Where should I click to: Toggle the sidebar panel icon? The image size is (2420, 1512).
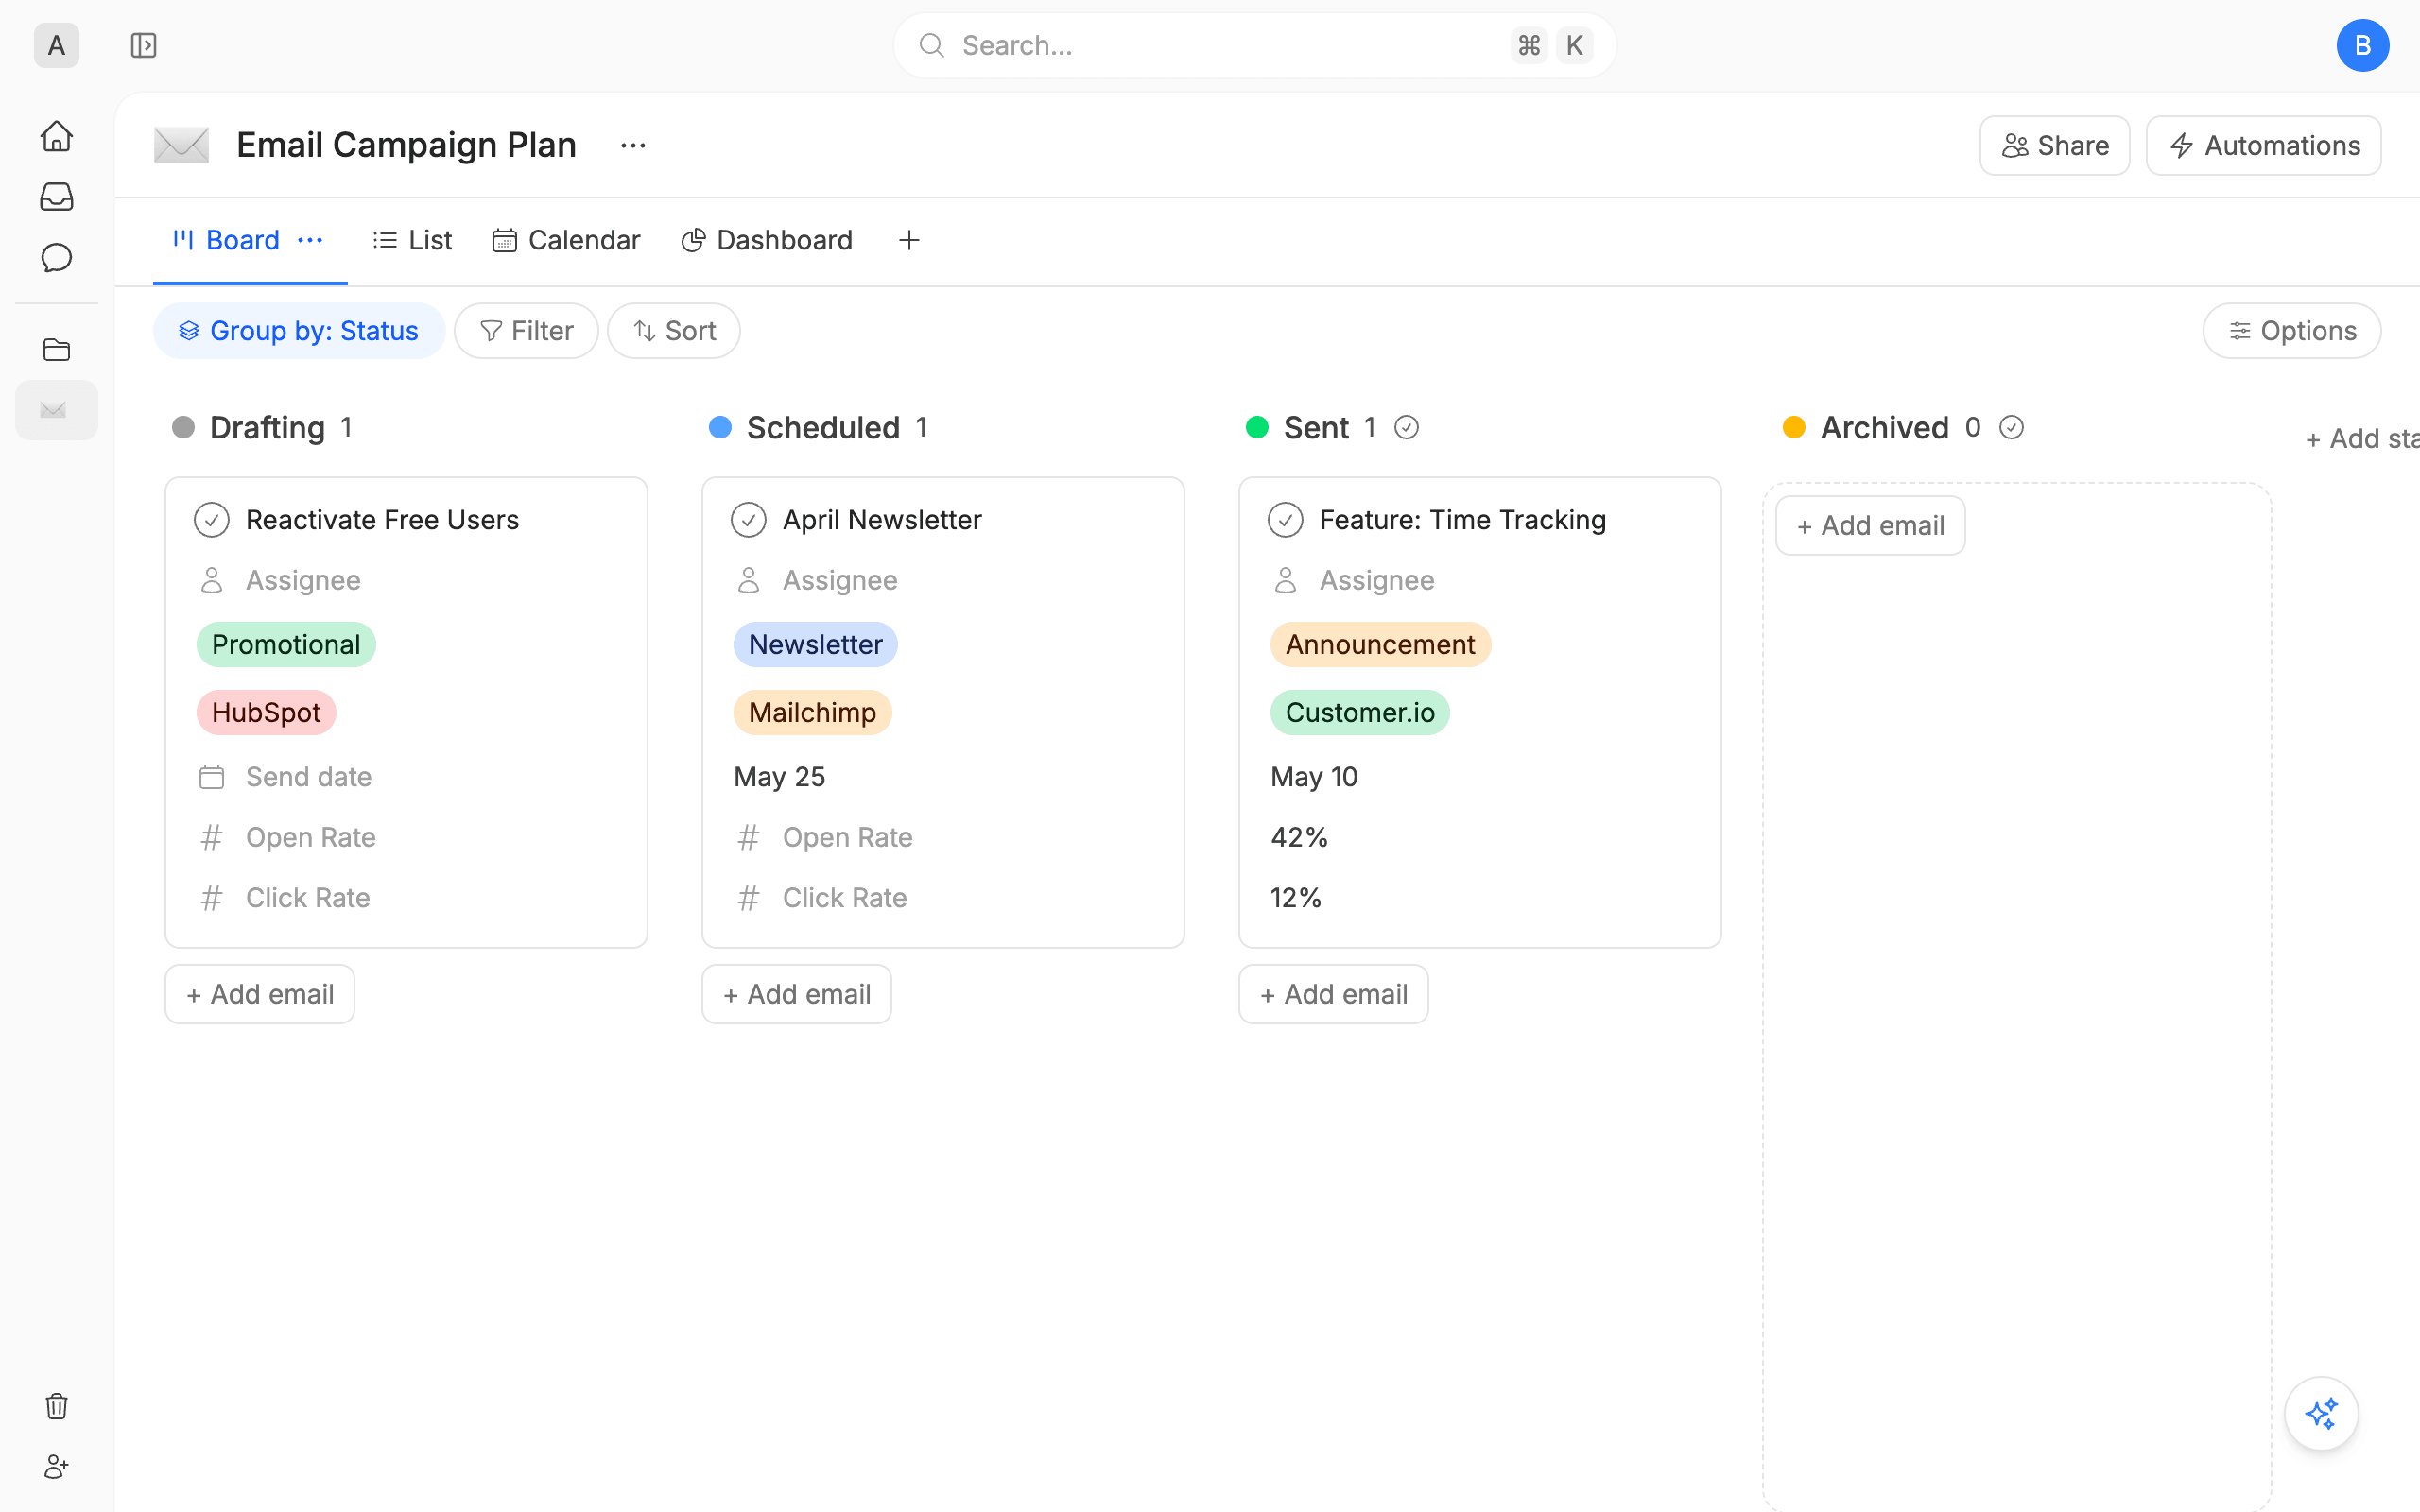(x=144, y=45)
